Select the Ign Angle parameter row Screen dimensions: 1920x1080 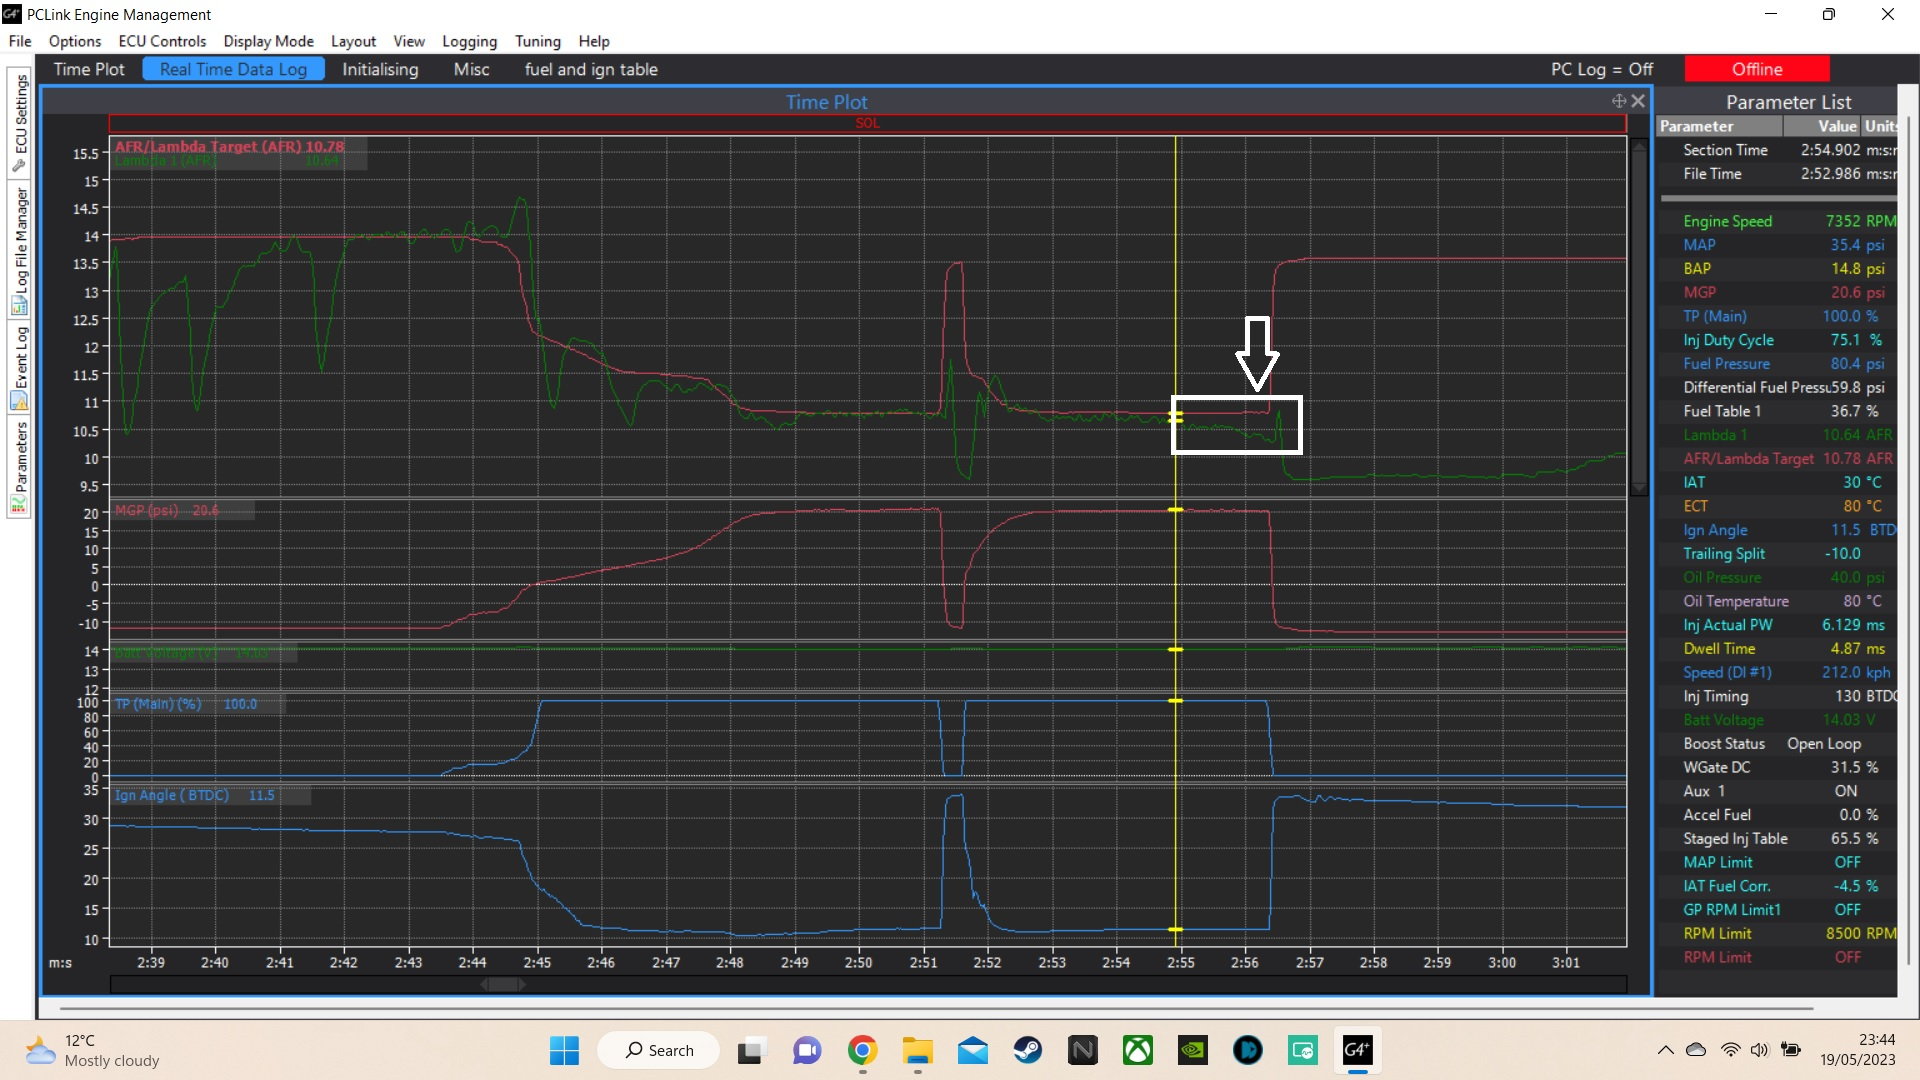pos(1777,530)
